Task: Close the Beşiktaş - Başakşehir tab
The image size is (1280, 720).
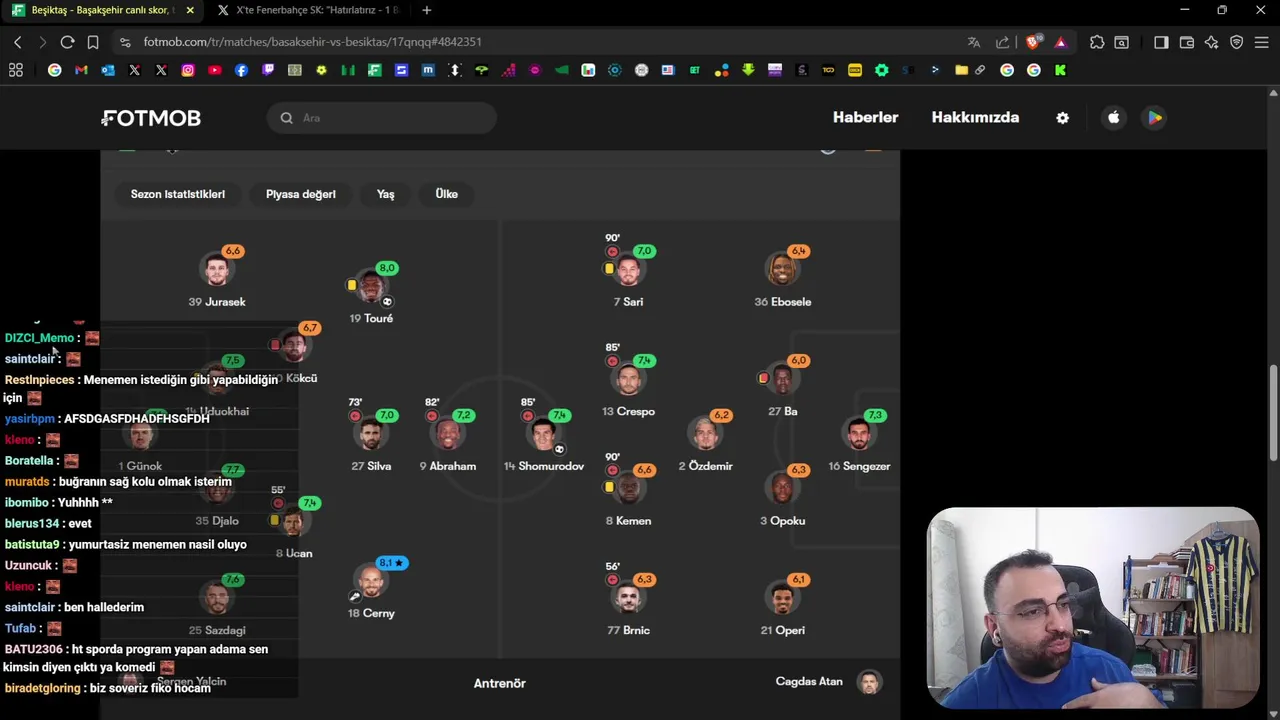Action: 190,10
